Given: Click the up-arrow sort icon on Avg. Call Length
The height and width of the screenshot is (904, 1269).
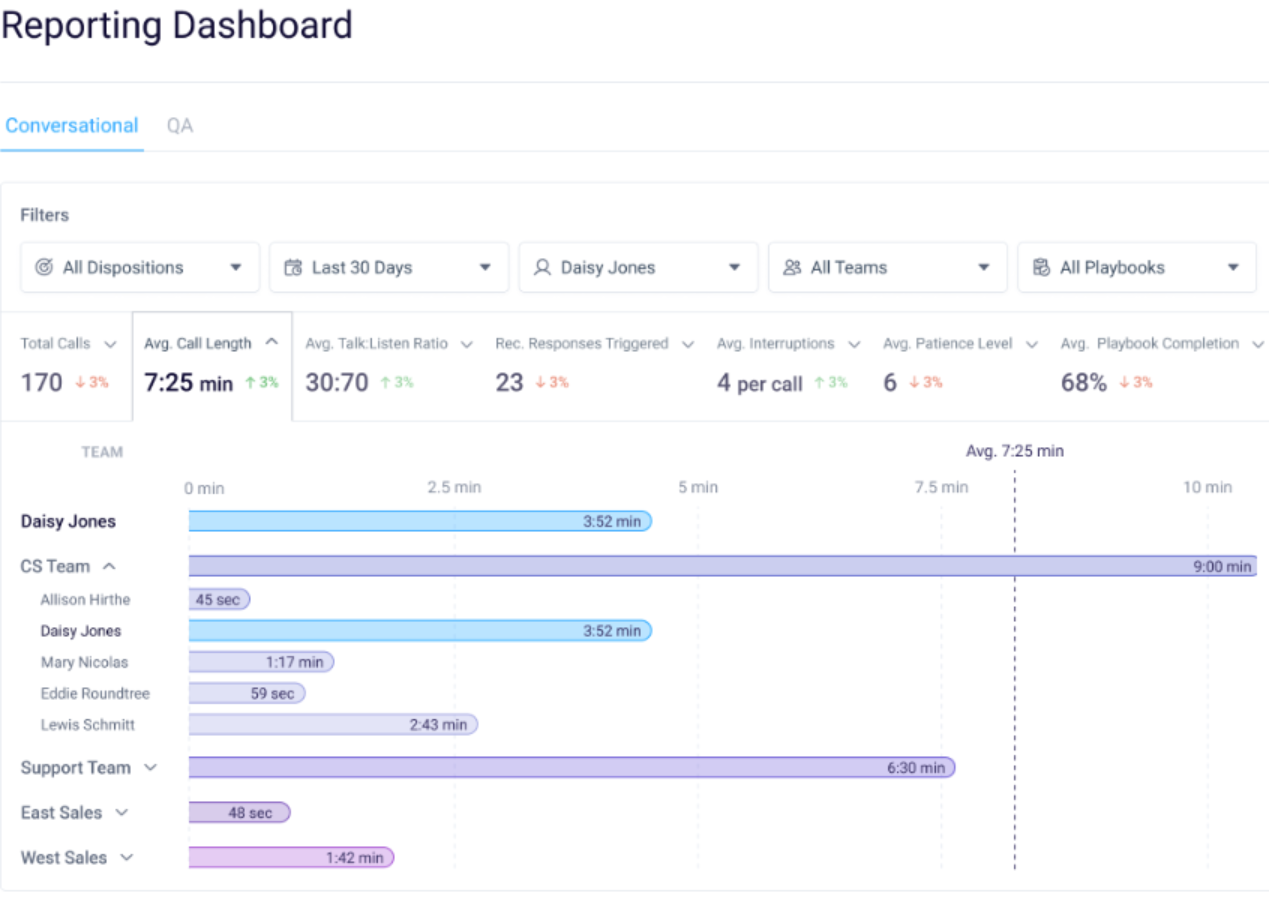Looking at the screenshot, I should tap(271, 342).
